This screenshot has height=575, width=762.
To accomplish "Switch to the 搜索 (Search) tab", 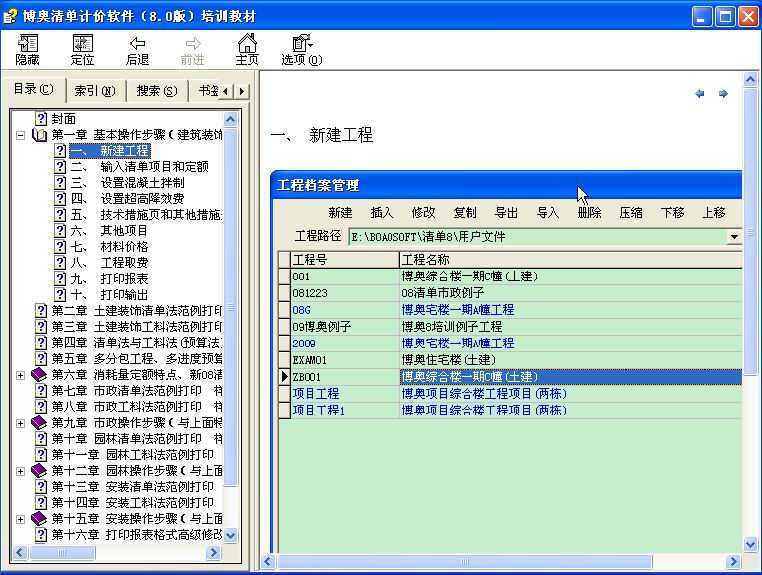I will (x=157, y=91).
